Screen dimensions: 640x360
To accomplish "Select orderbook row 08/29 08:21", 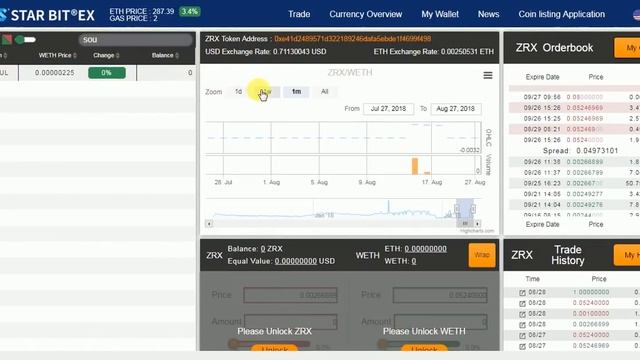I will 574,129.
